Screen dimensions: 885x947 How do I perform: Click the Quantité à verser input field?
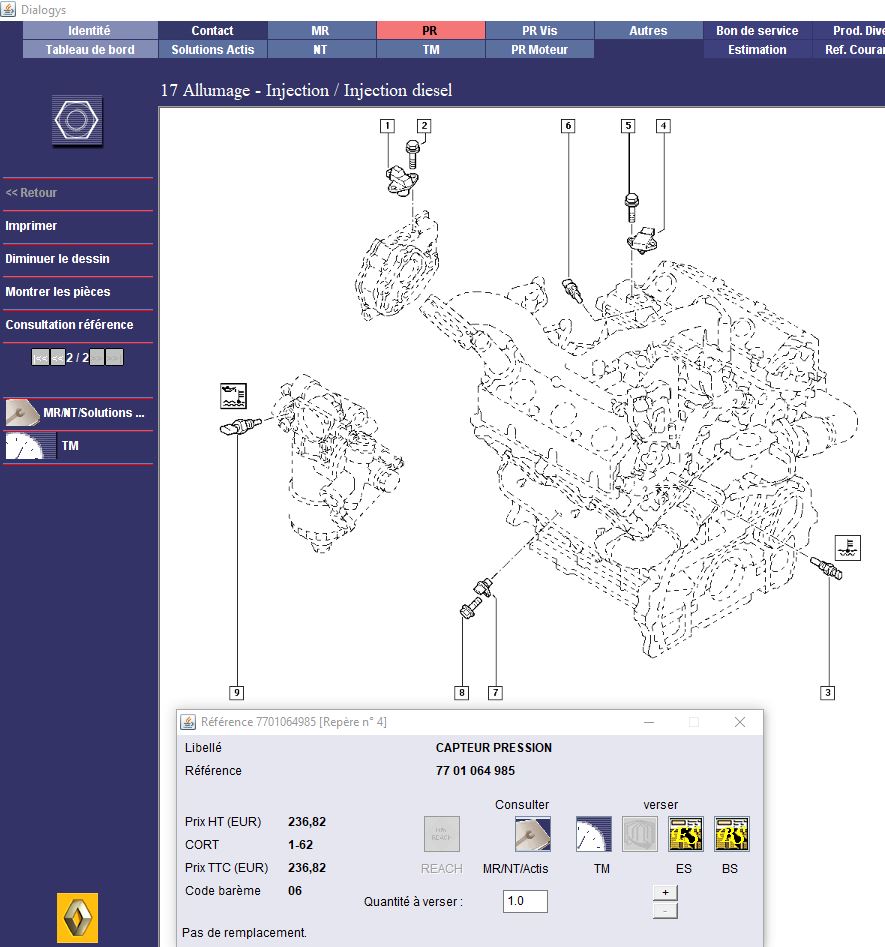coord(525,901)
